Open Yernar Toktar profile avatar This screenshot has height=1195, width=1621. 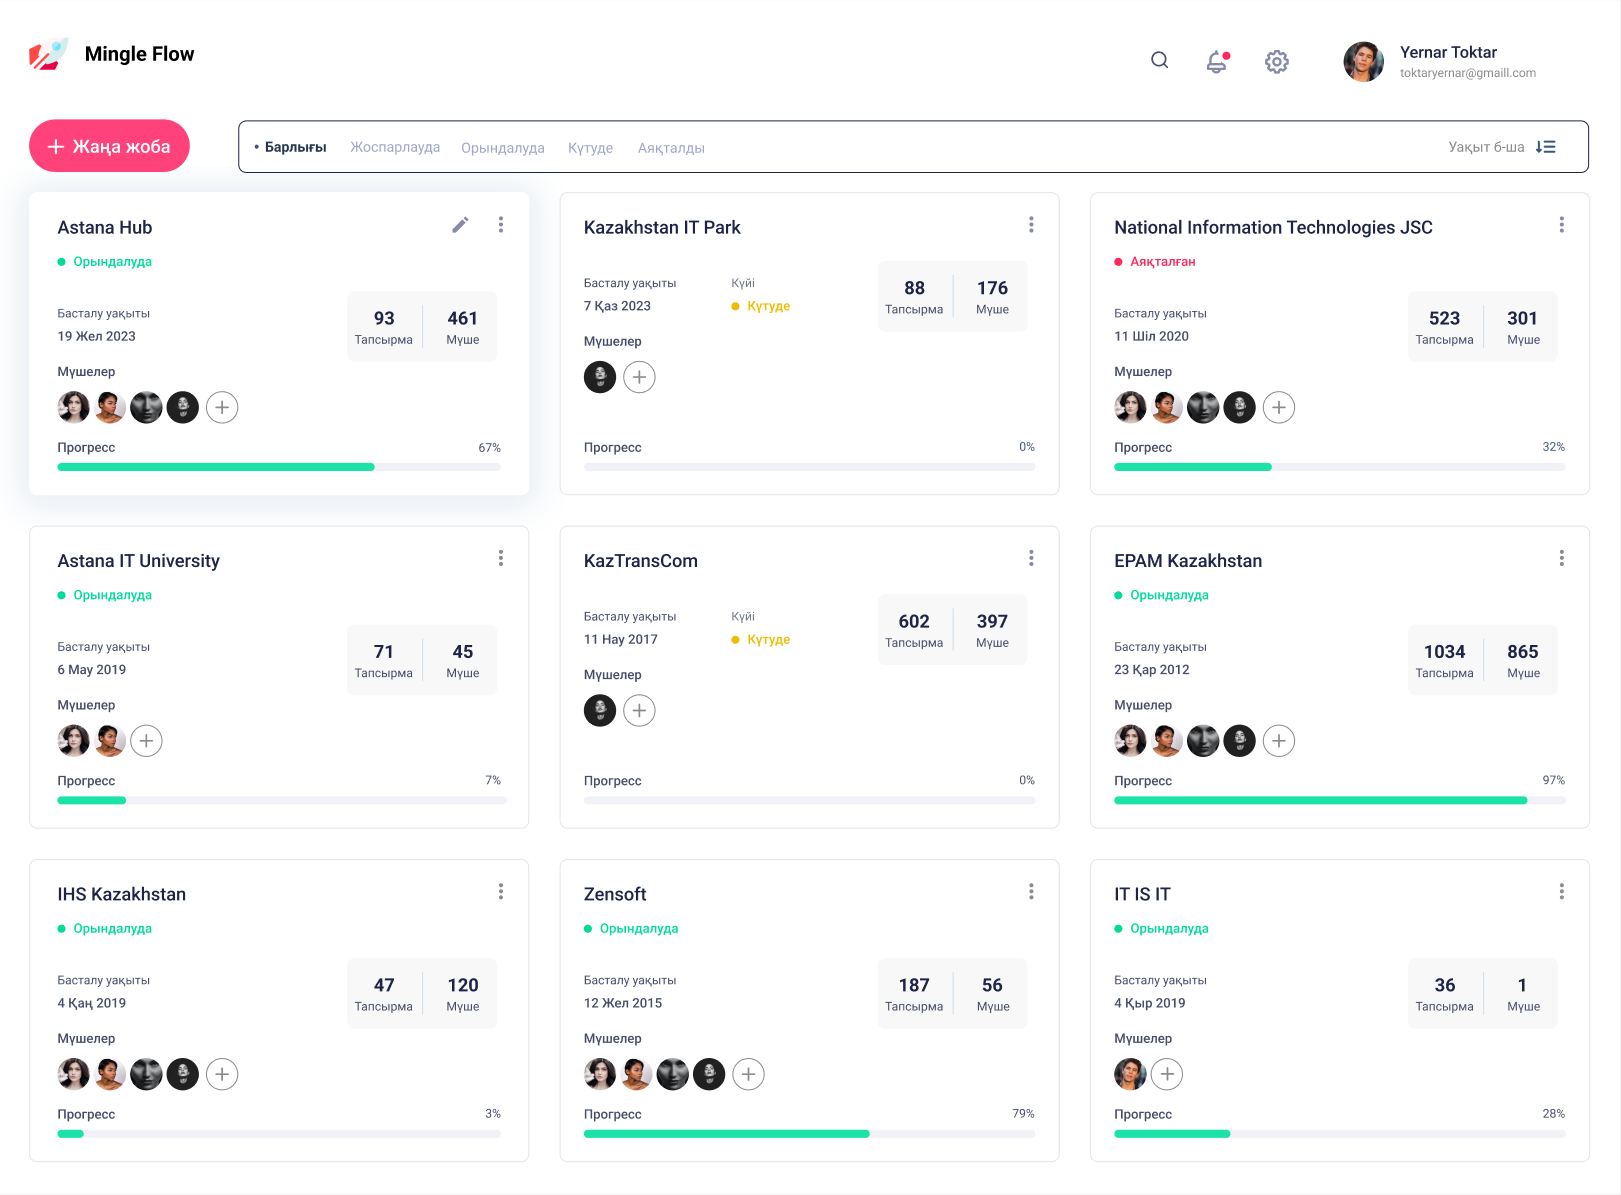coord(1363,61)
